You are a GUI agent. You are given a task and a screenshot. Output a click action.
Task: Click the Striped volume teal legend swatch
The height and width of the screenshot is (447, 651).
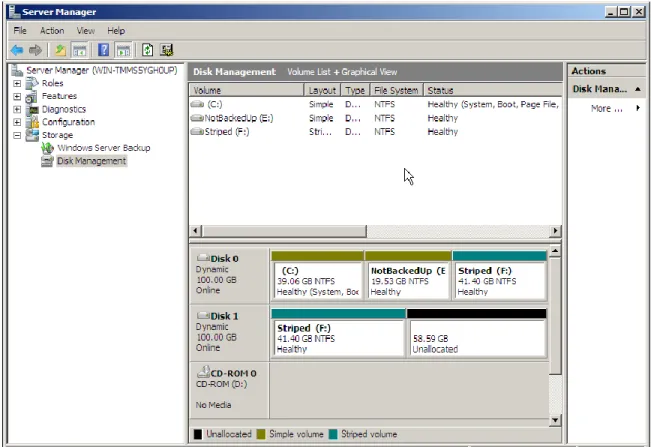[x=333, y=434]
